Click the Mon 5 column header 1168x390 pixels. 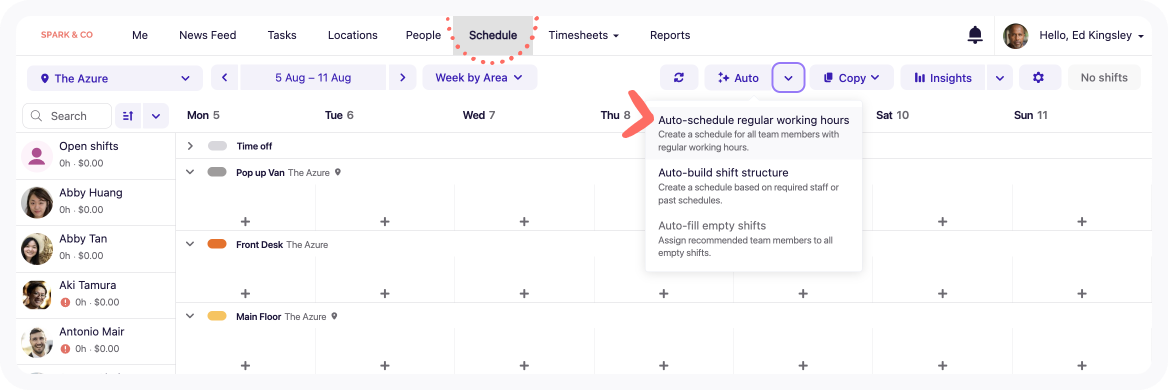point(203,115)
